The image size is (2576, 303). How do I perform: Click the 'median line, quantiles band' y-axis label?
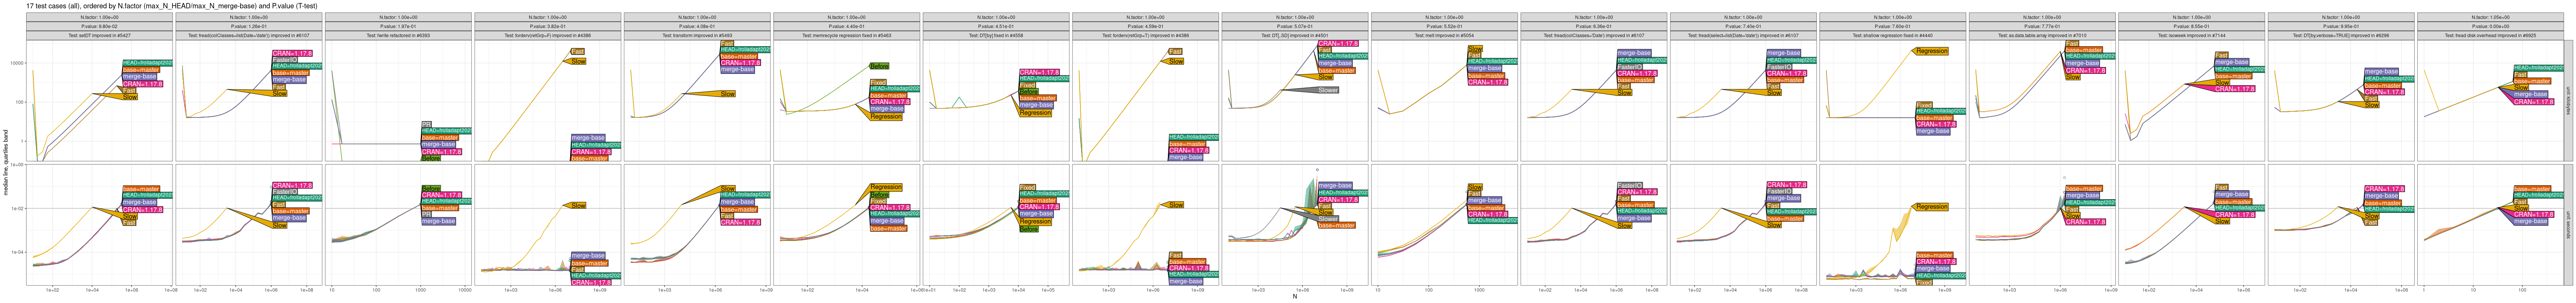click(6, 162)
